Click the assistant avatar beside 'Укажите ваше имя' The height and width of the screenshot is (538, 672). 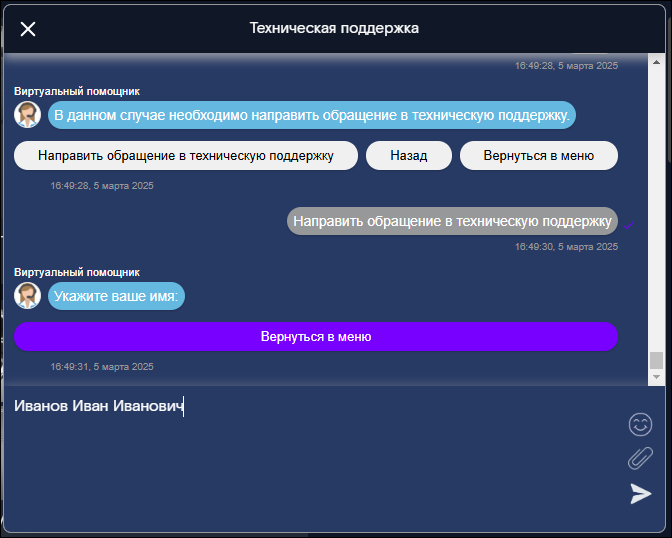[27, 296]
